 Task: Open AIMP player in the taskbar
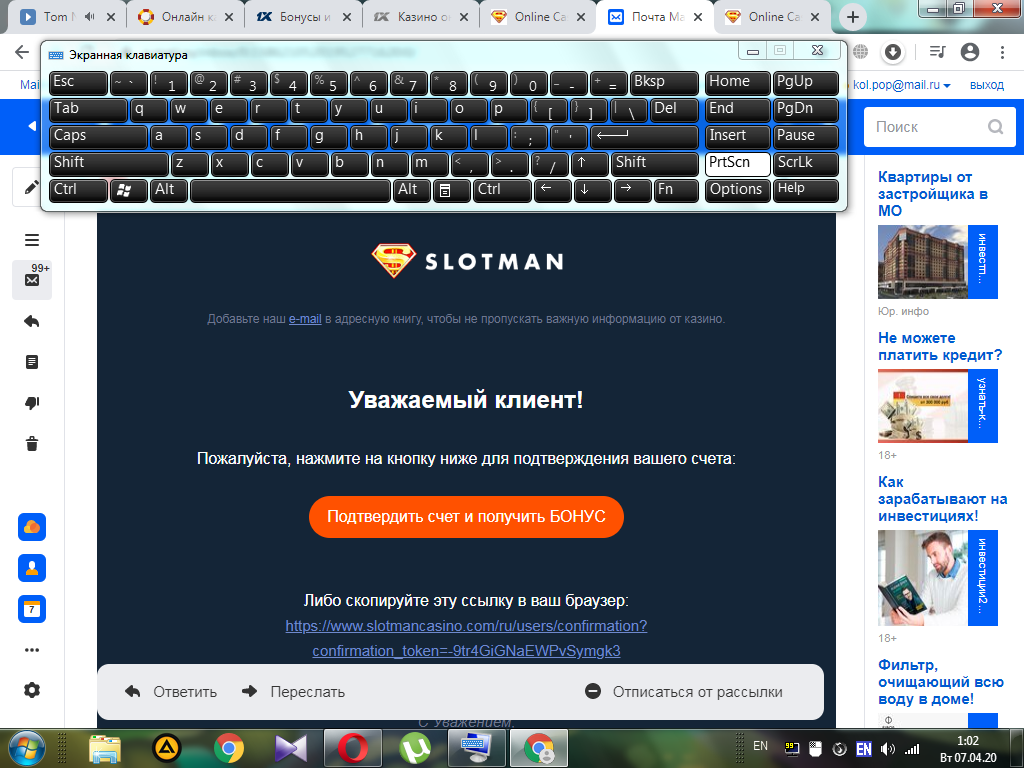[167, 748]
